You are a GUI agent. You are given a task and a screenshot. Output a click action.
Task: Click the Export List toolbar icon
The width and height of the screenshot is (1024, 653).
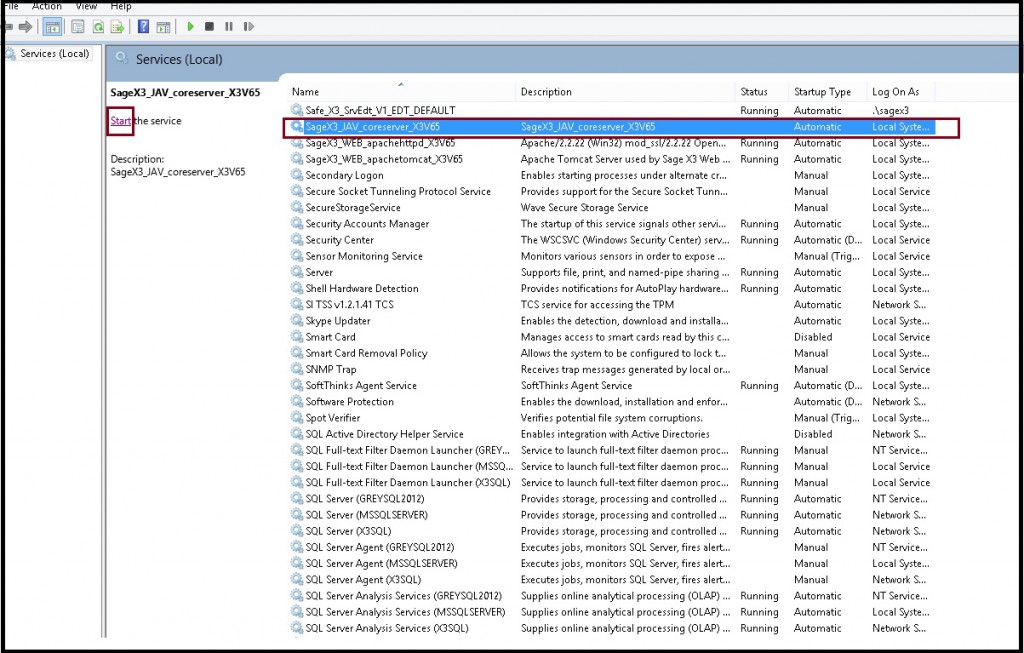pos(118,27)
